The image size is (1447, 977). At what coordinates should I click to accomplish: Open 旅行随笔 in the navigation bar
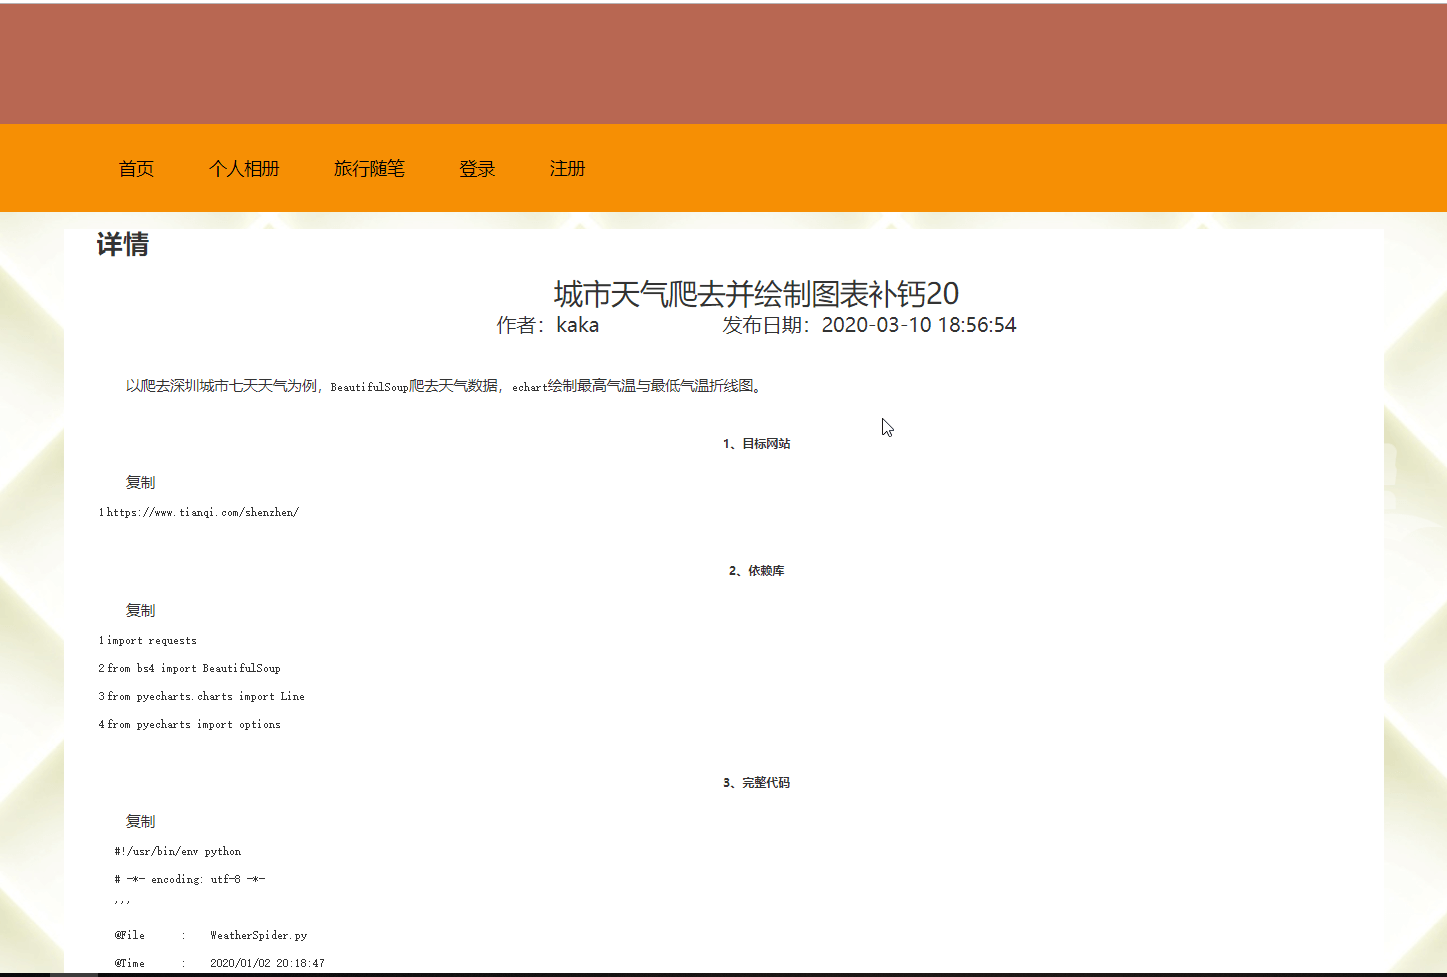(x=369, y=169)
